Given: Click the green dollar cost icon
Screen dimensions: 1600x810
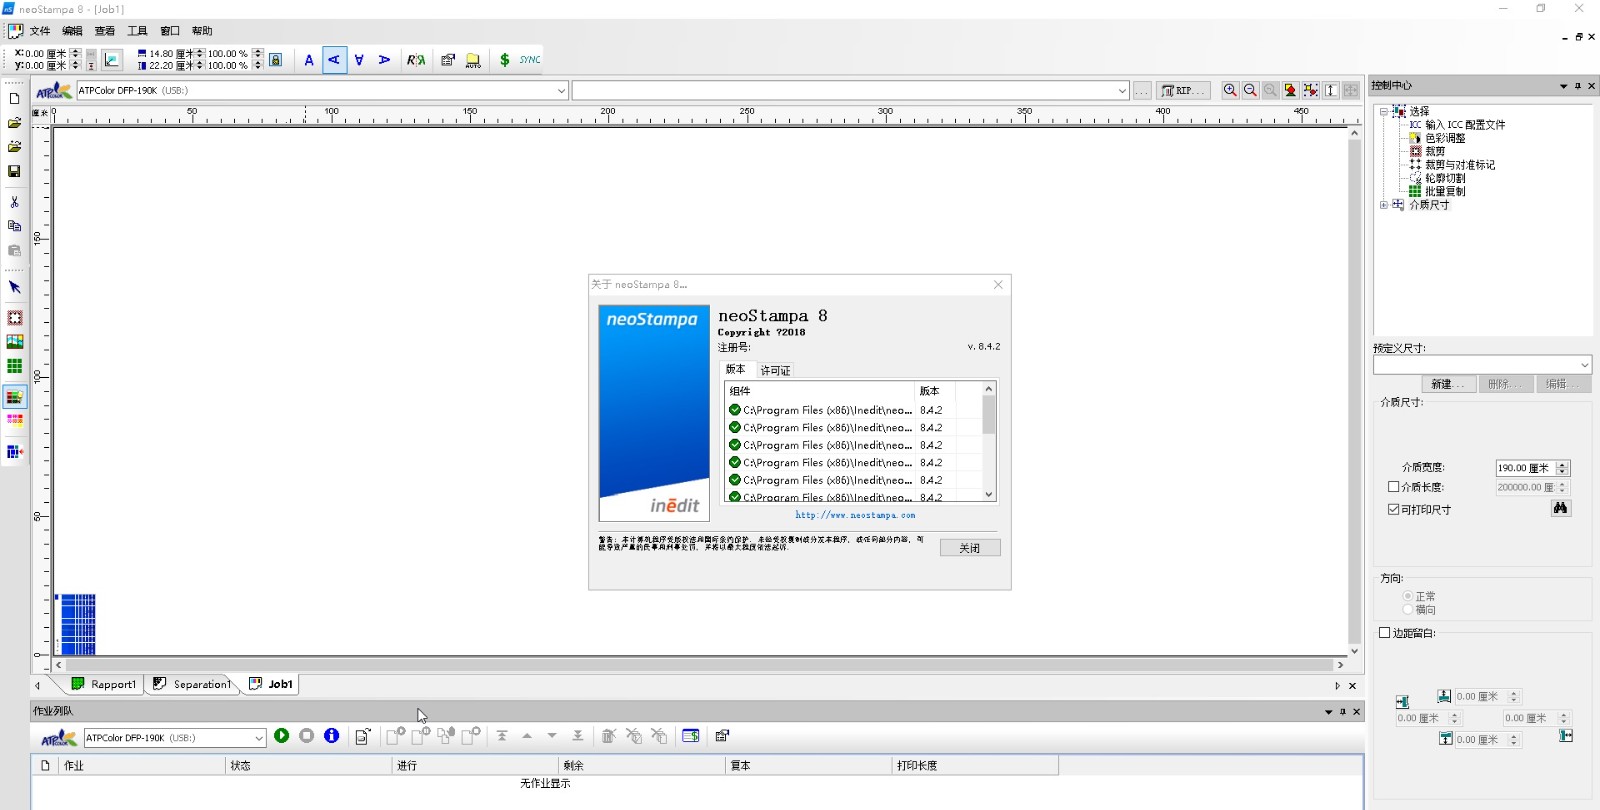Looking at the screenshot, I should [x=504, y=60].
